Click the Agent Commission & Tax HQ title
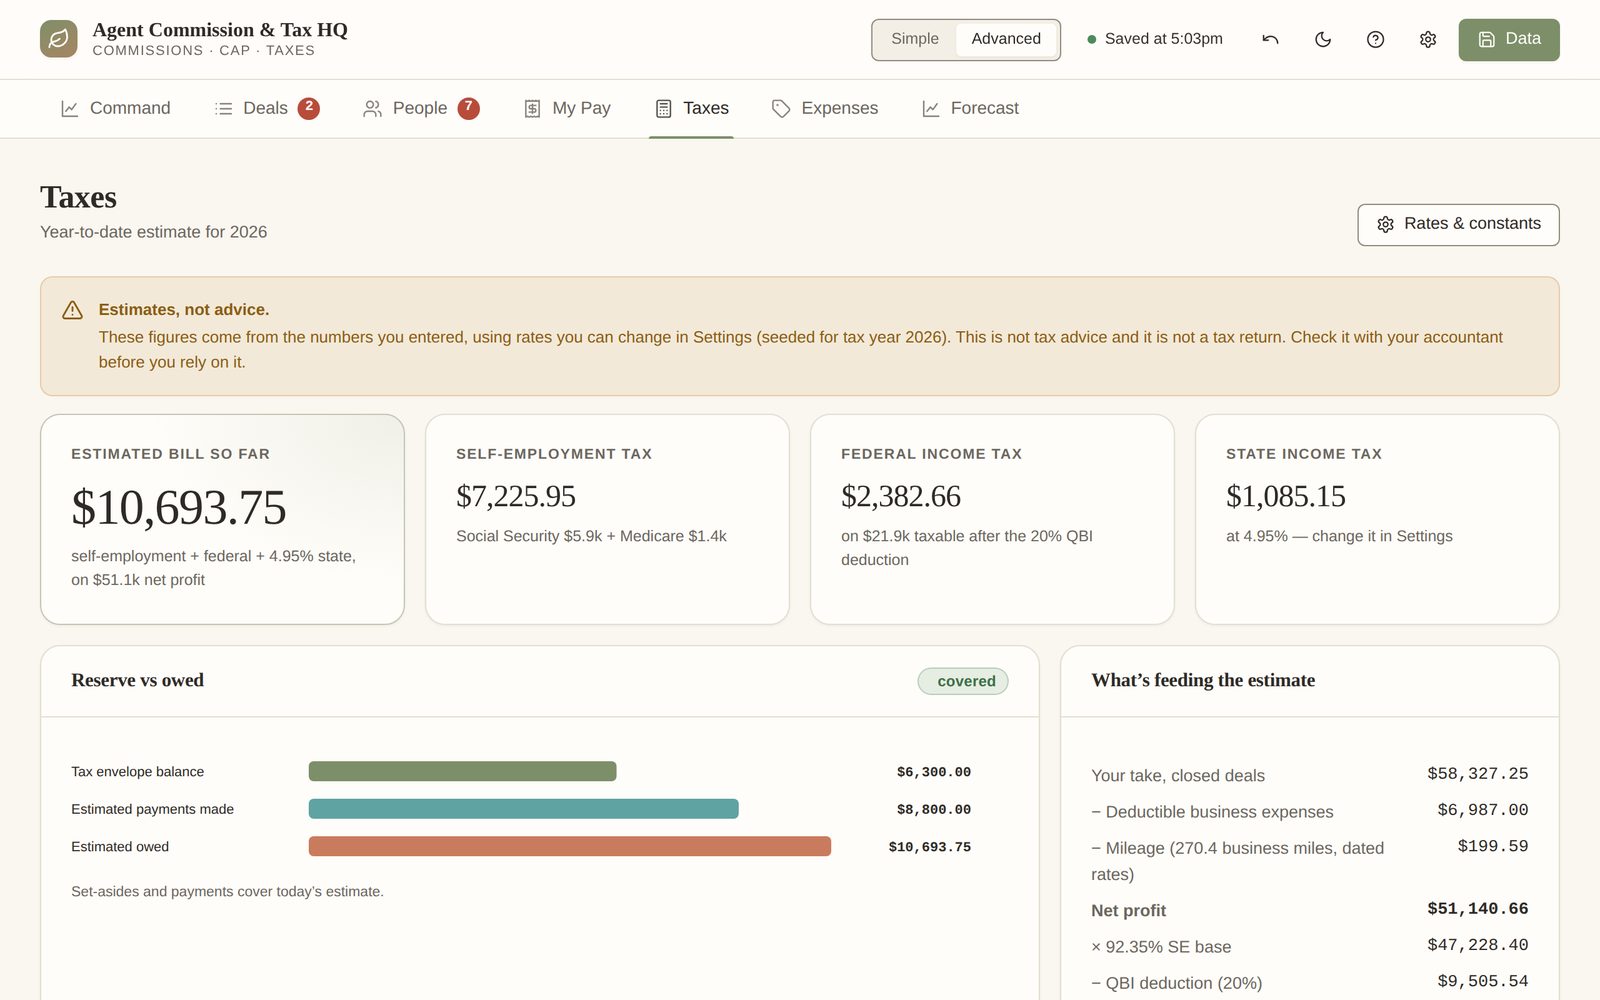 click(x=220, y=30)
